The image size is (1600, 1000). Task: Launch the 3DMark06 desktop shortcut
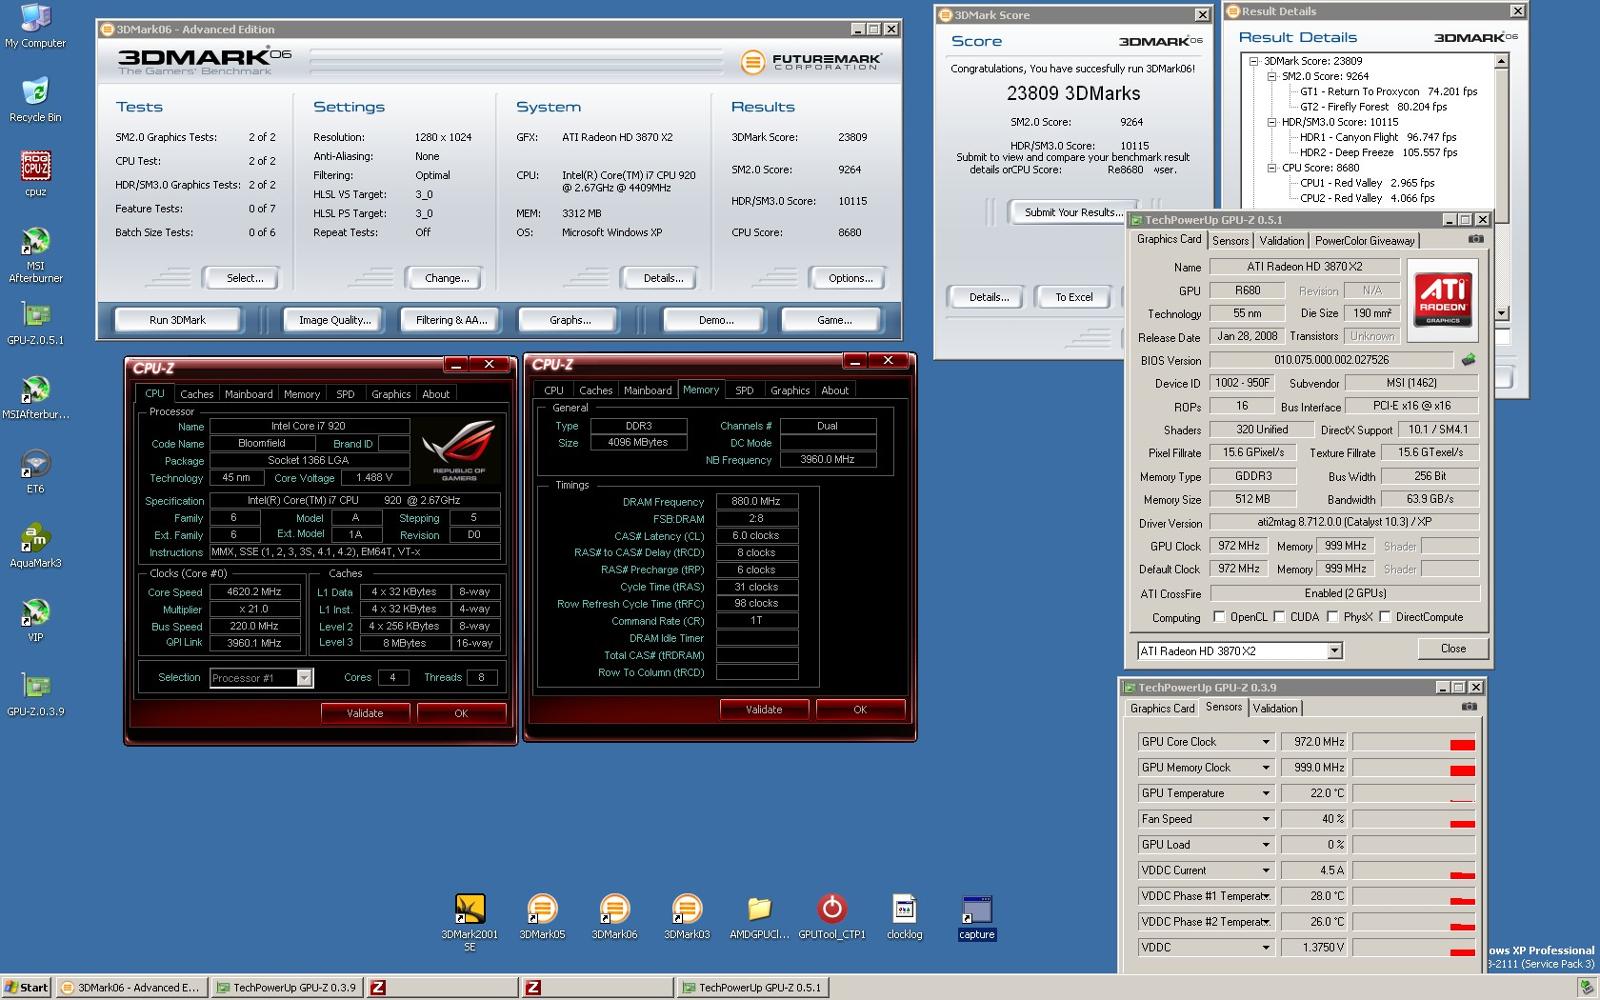pyautogui.click(x=614, y=916)
